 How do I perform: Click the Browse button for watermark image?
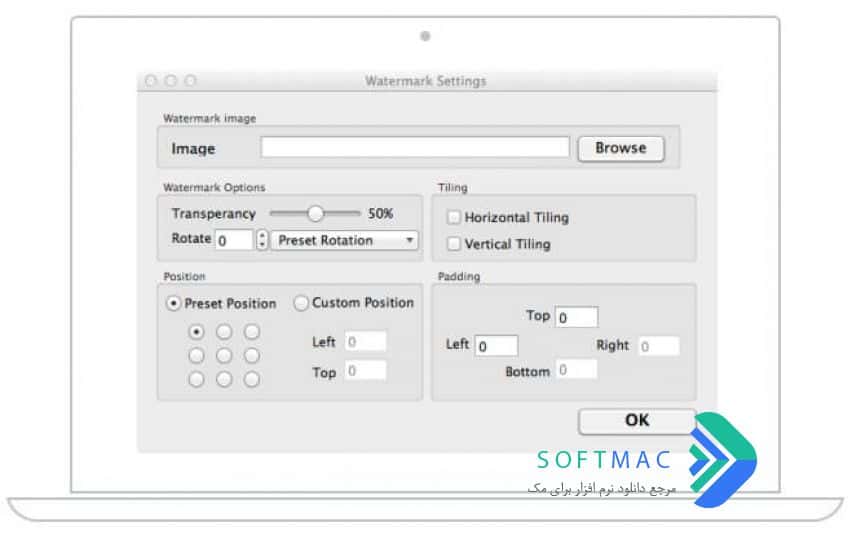pyautogui.click(x=621, y=148)
